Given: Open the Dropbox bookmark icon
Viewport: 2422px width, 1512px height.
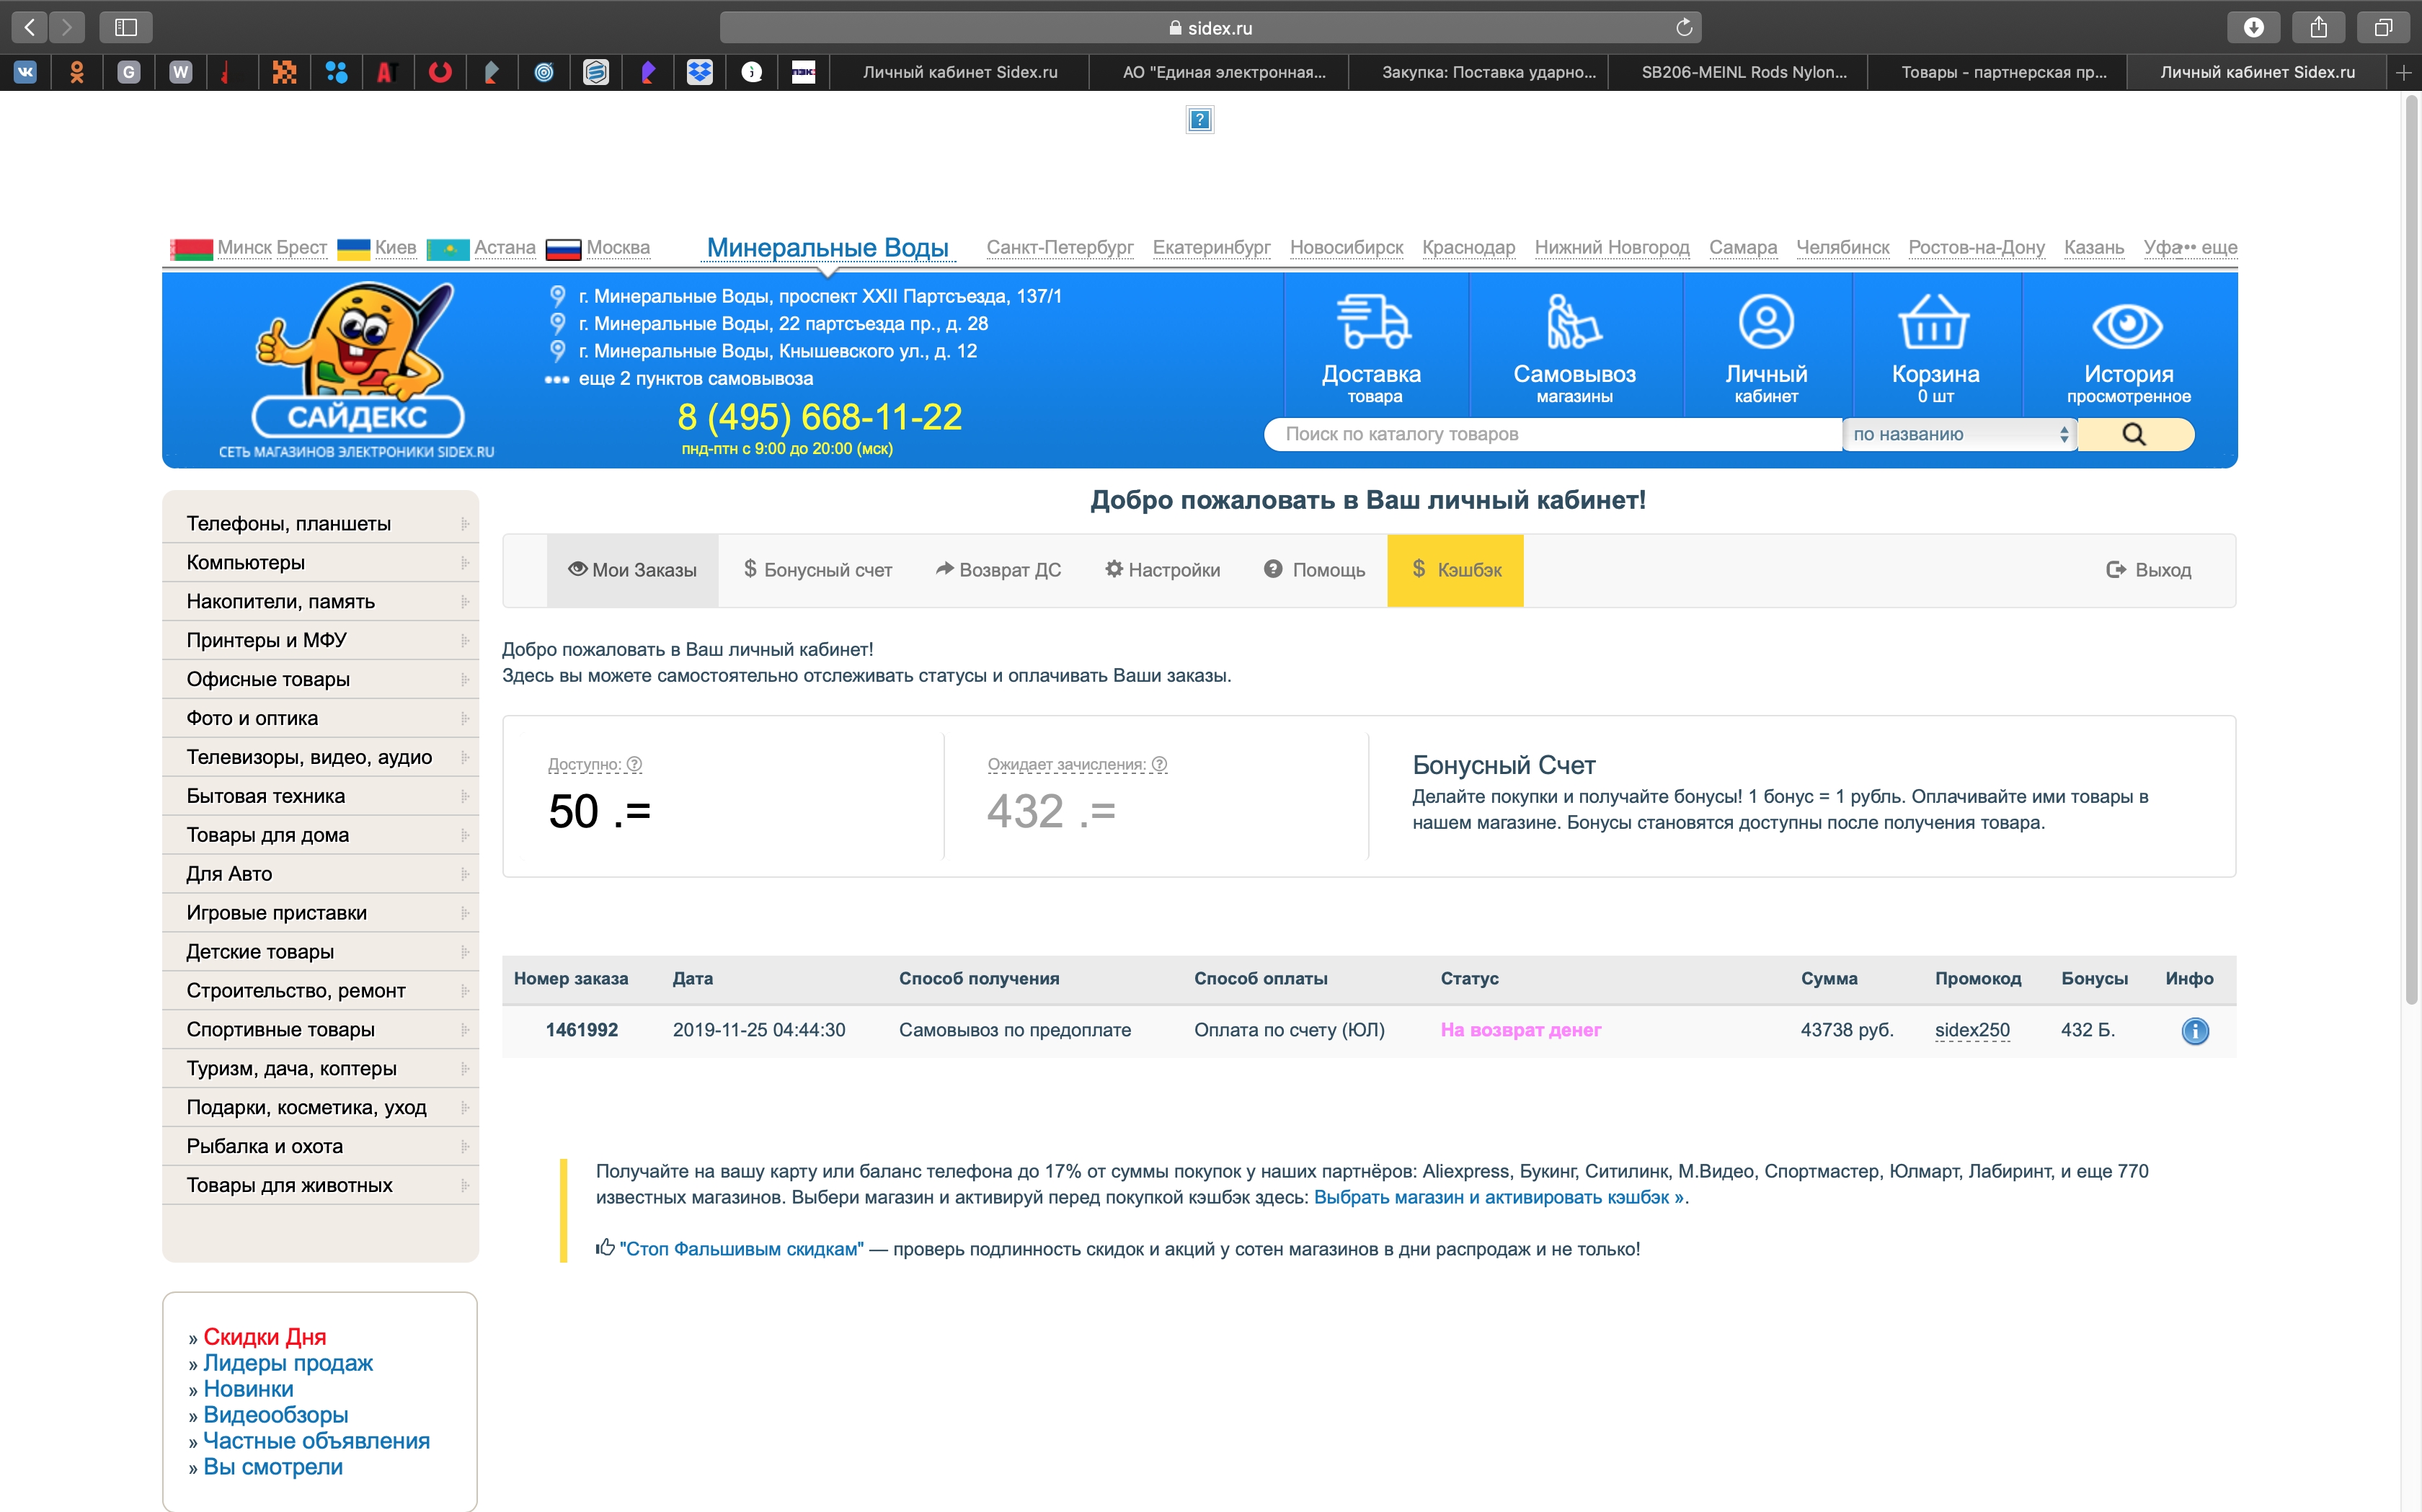Looking at the screenshot, I should coord(700,72).
